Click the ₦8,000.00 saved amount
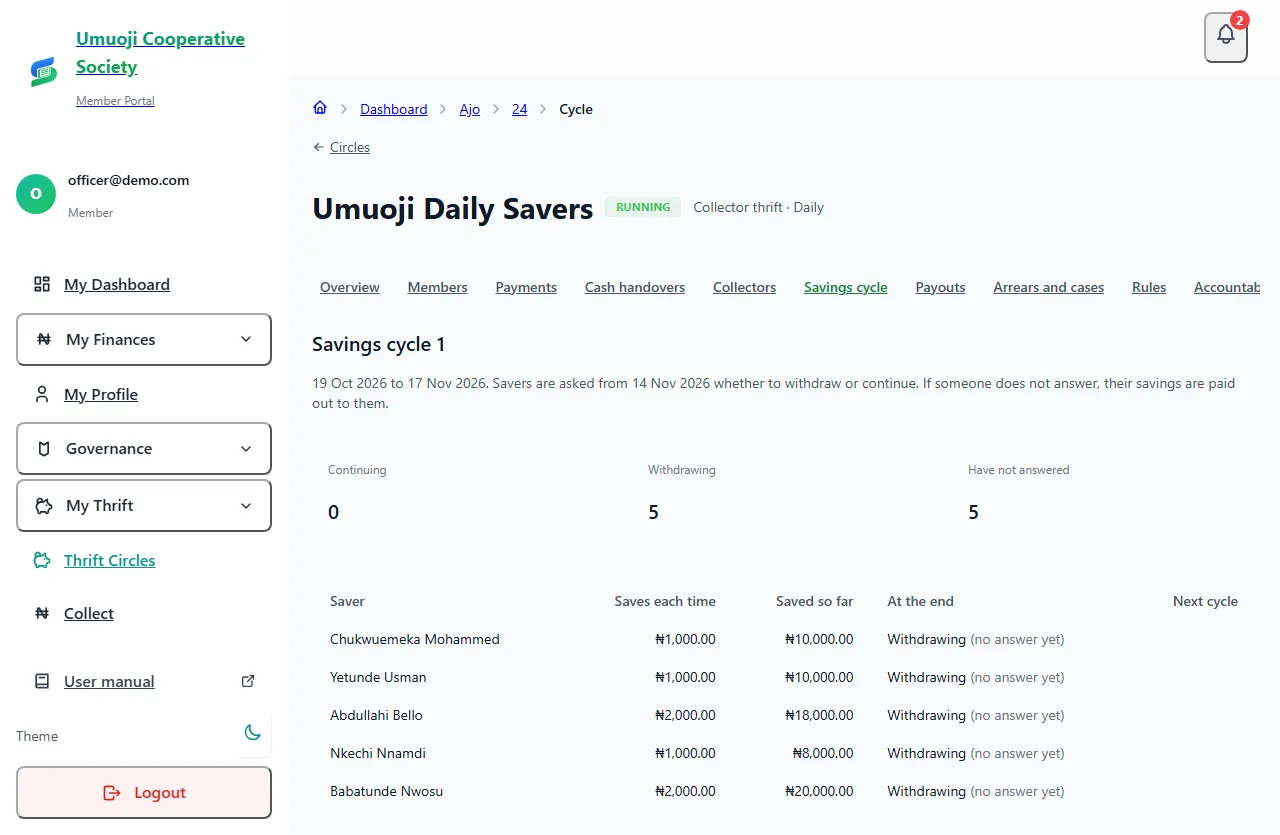1280x835 pixels. (823, 753)
